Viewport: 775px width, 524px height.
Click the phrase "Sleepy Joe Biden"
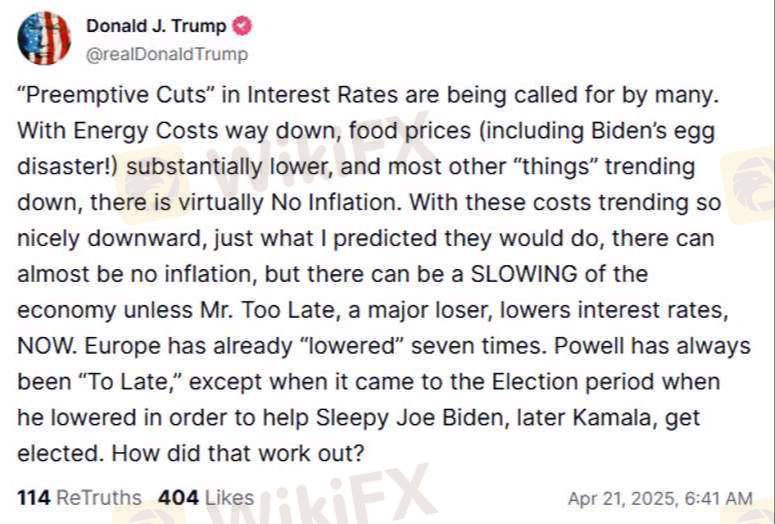tap(409, 418)
